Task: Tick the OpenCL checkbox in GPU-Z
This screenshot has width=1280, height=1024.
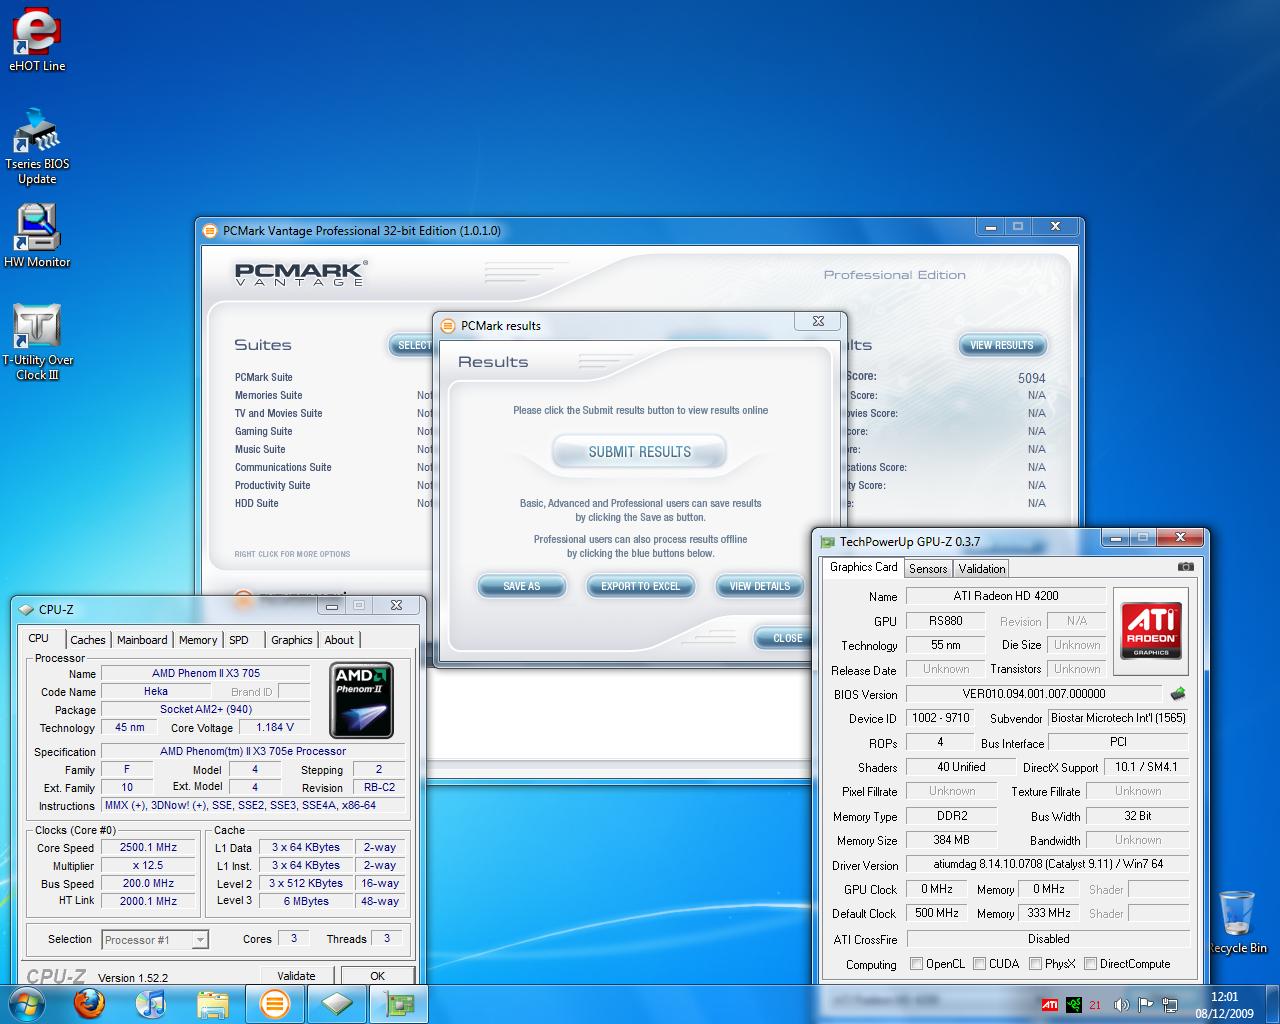Action: pyautogui.click(x=916, y=964)
